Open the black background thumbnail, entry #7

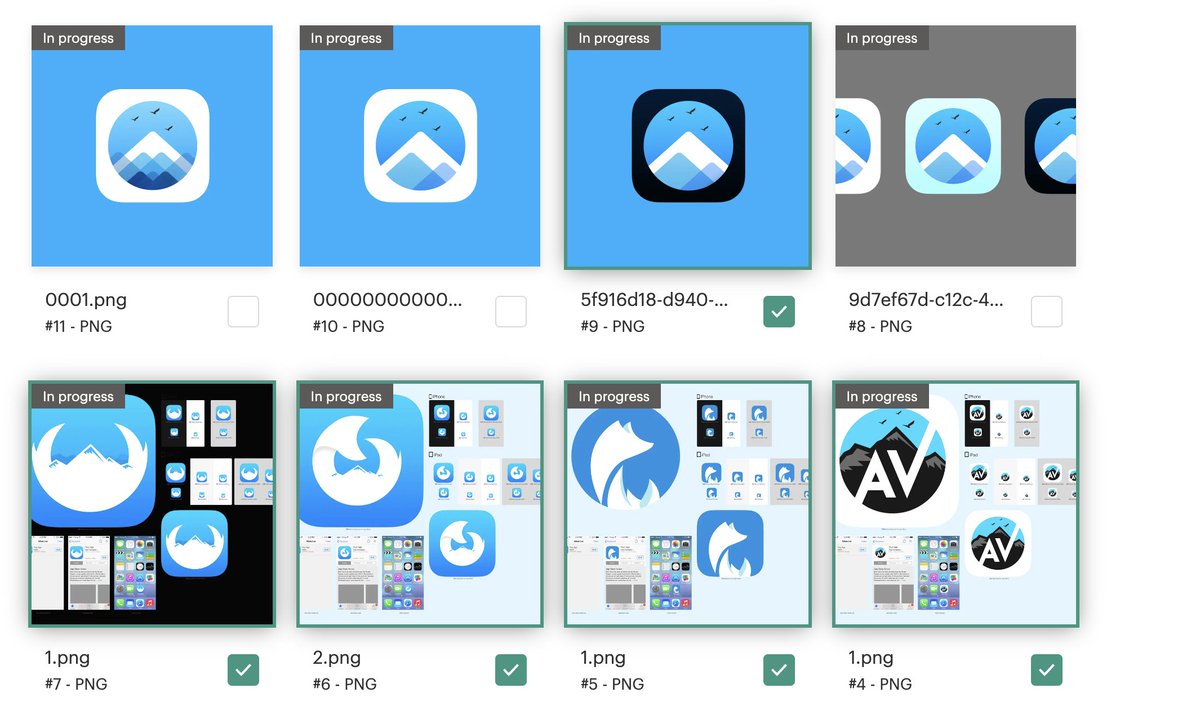pos(152,504)
